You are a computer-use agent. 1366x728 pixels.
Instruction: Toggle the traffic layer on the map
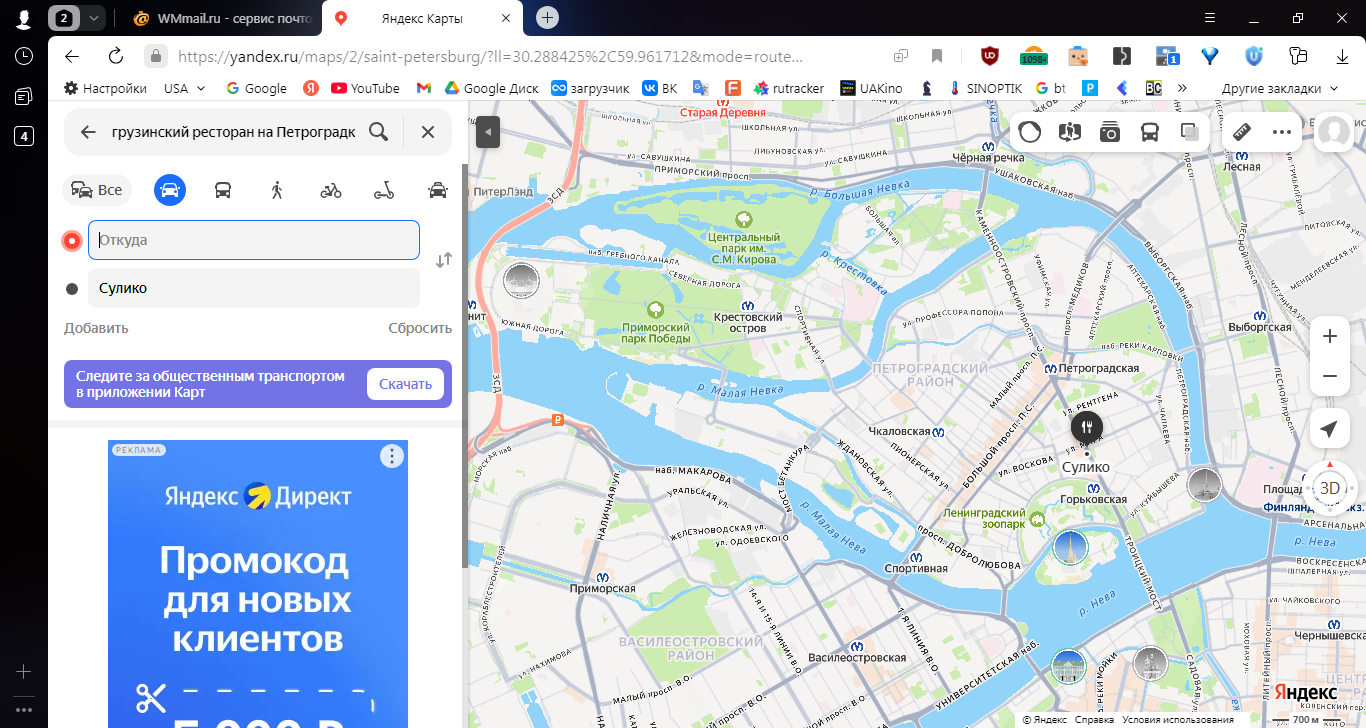tap(1030, 132)
